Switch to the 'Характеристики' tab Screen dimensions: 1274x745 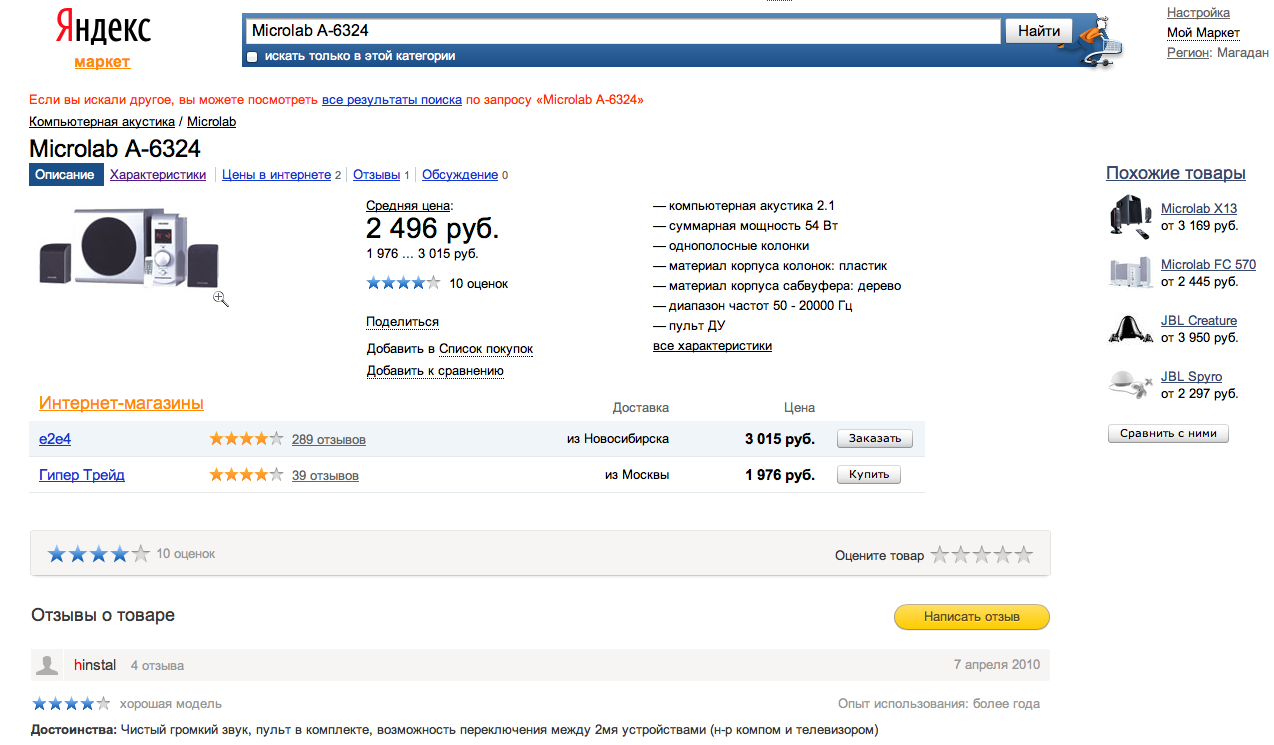coord(158,175)
